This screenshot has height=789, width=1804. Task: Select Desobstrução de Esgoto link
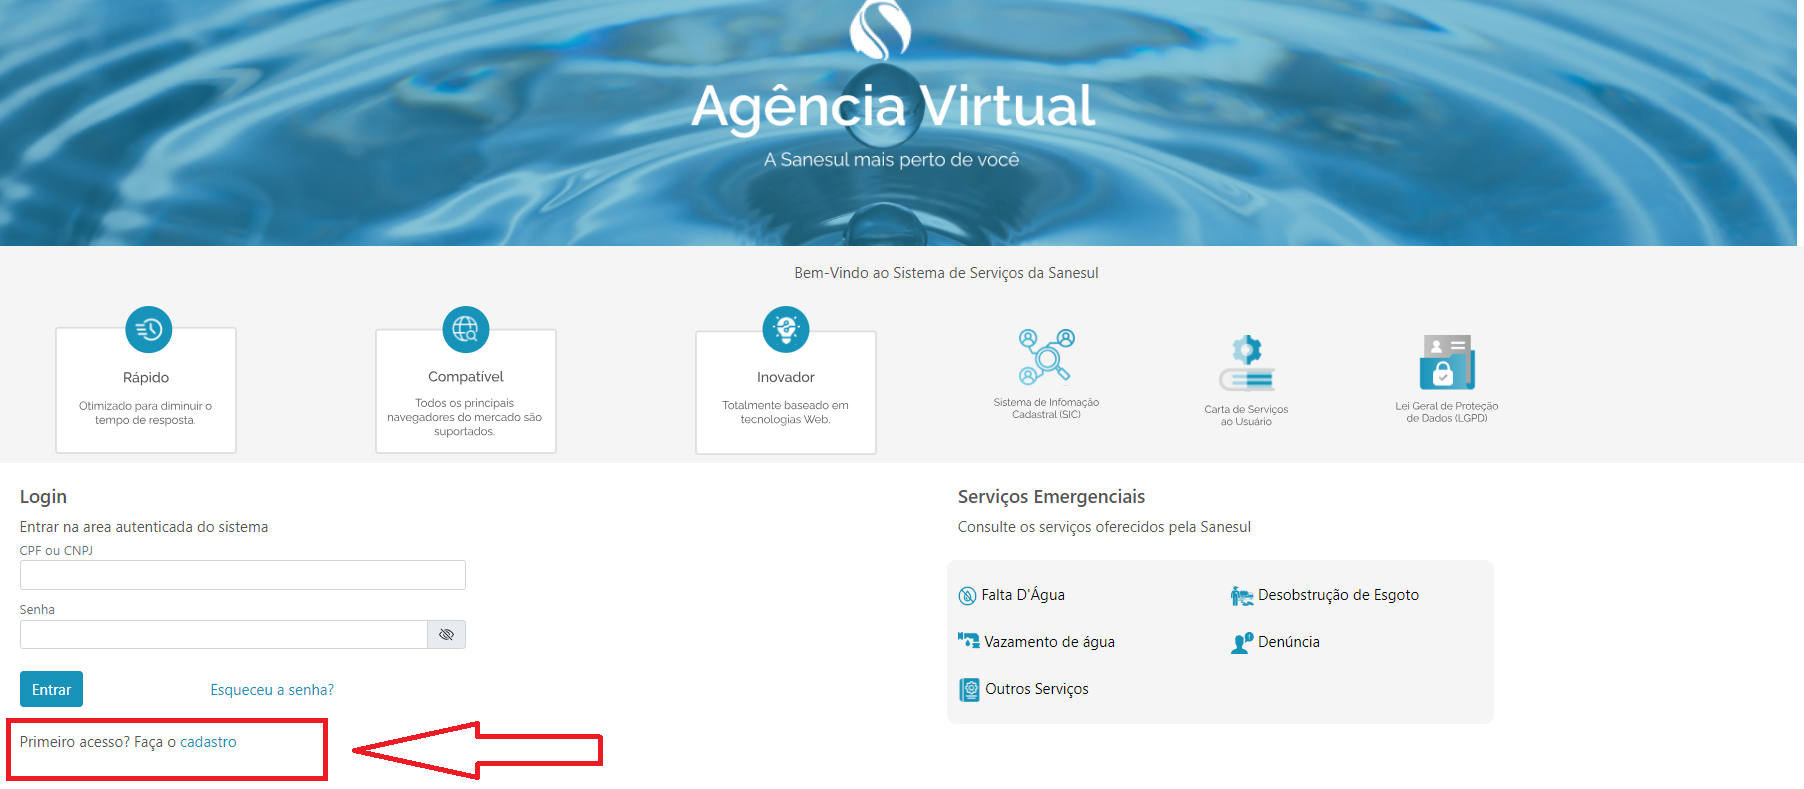[x=1338, y=595]
